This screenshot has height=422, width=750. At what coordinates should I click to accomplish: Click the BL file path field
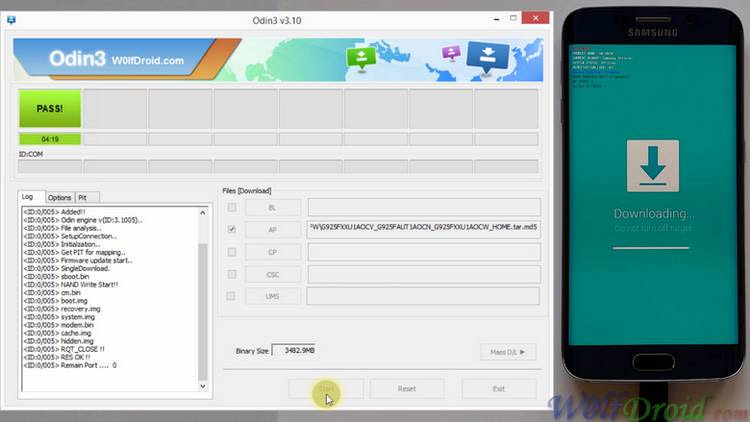[x=424, y=207]
